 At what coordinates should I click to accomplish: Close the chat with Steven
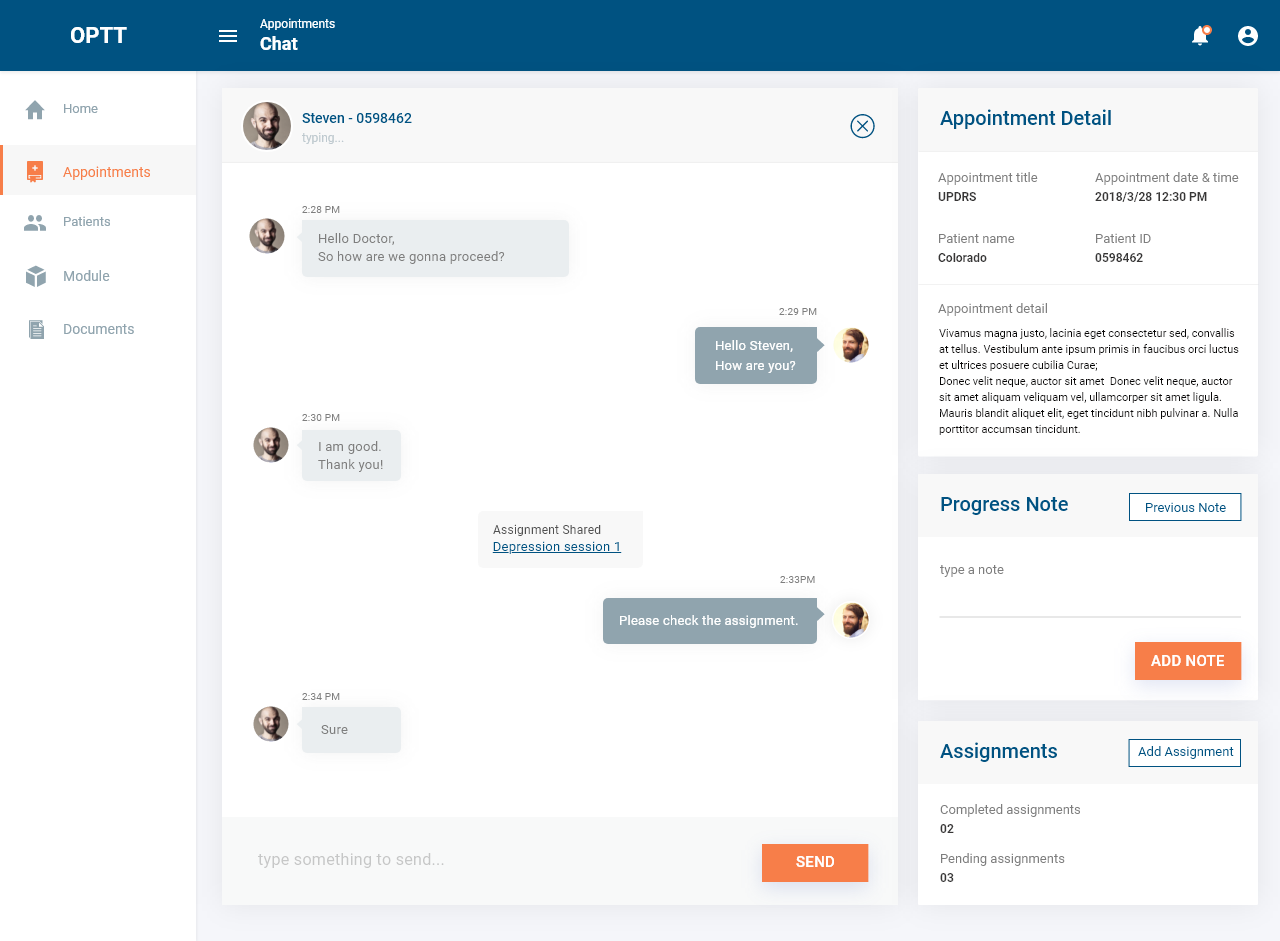tap(862, 126)
